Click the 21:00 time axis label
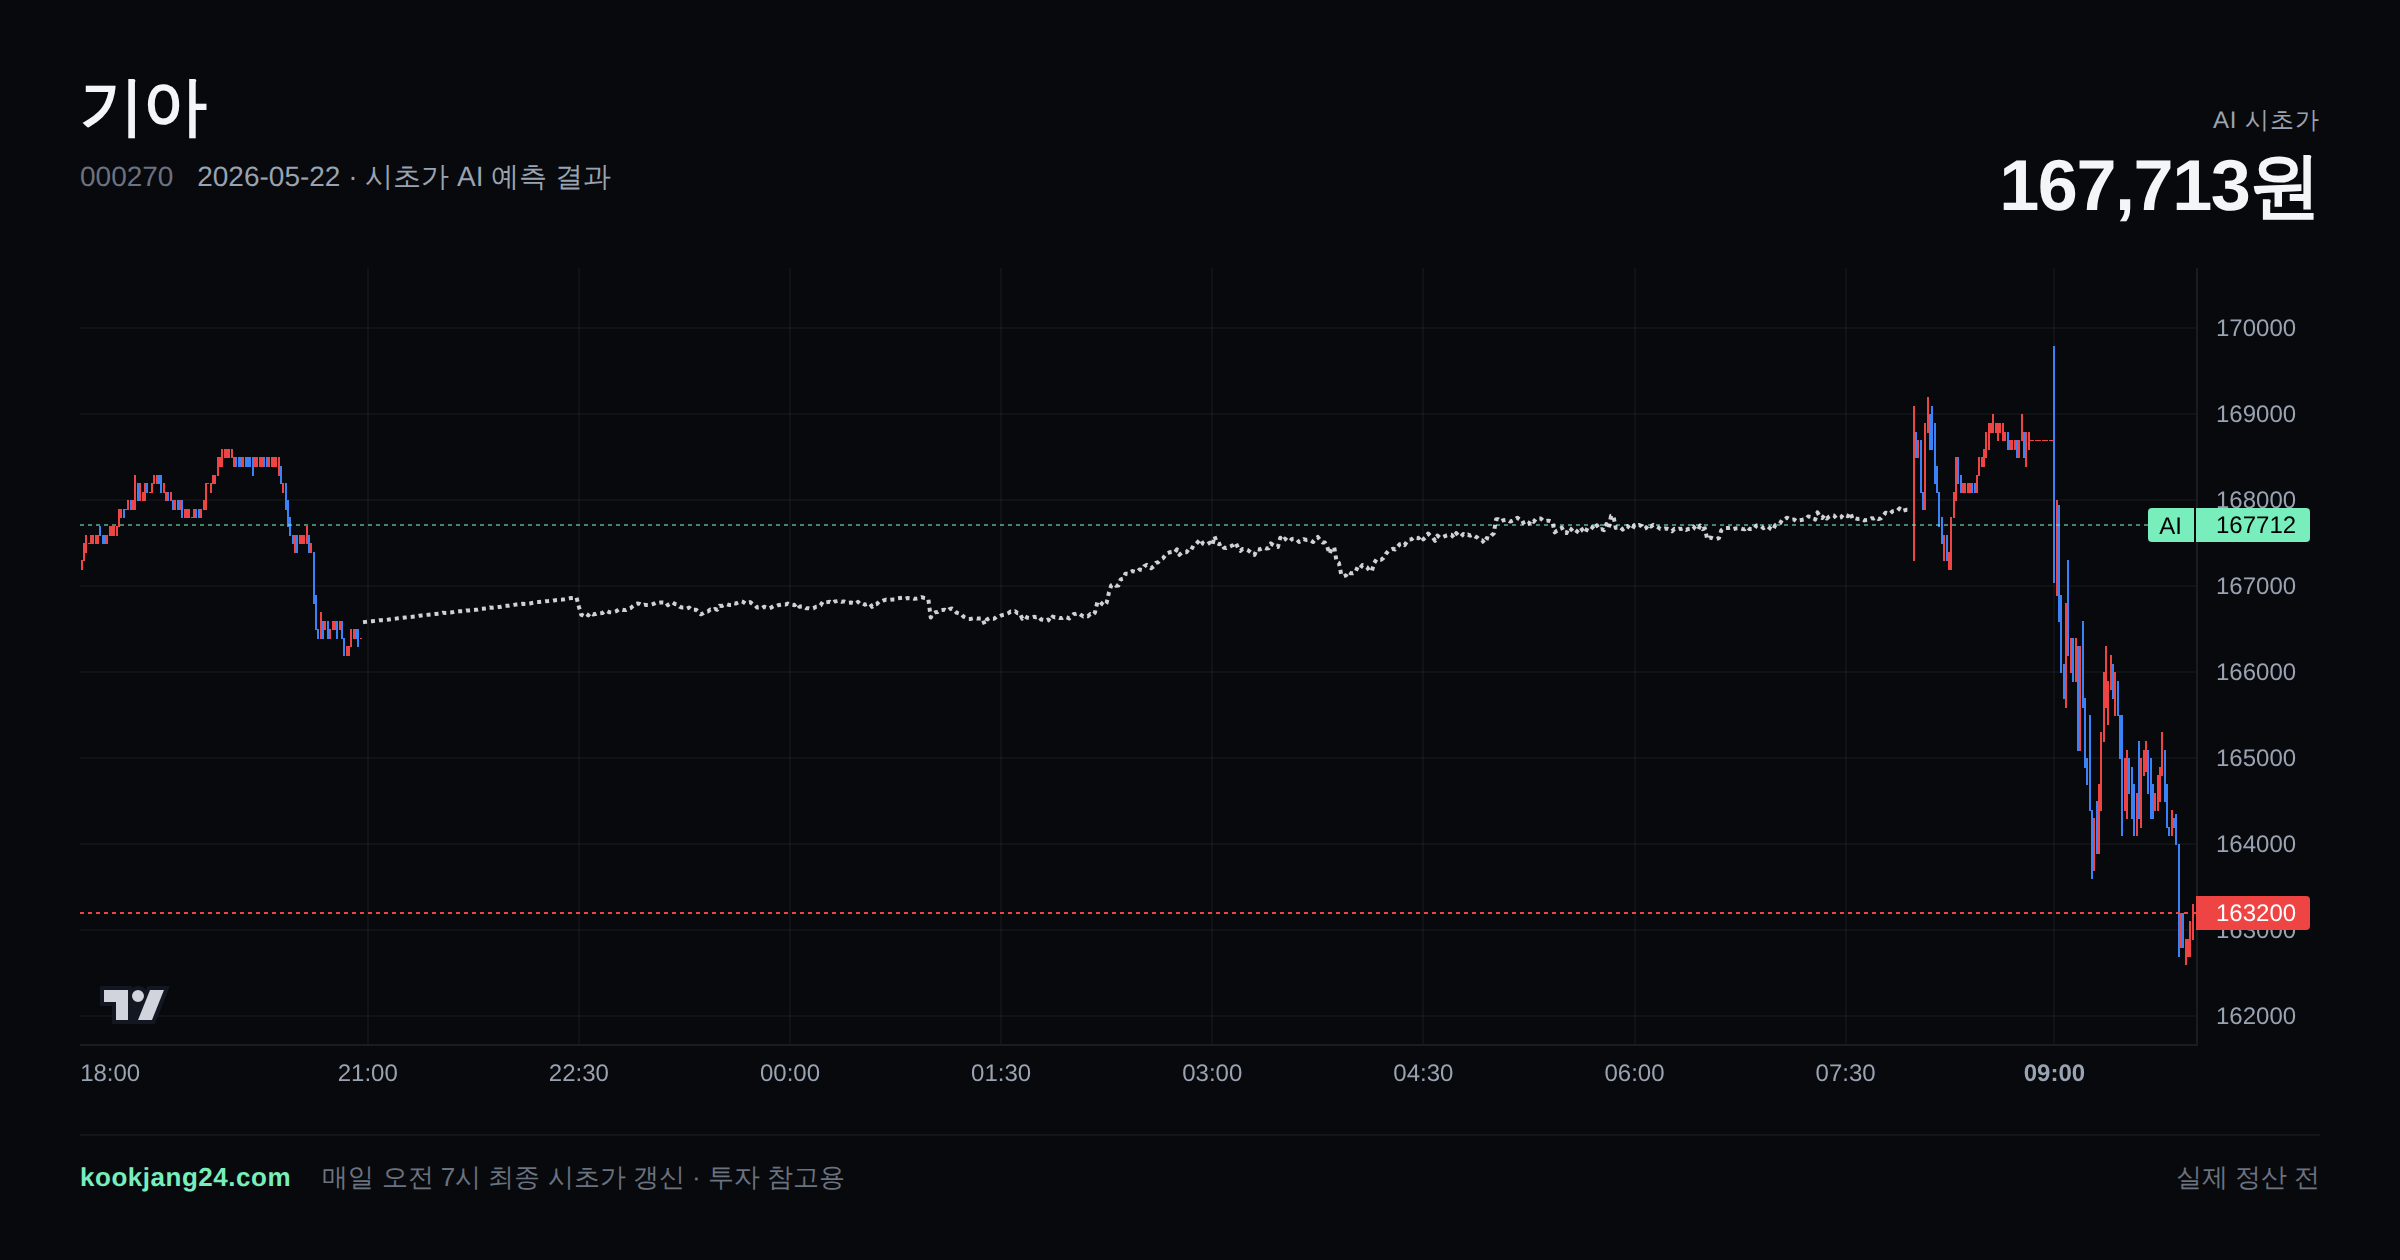Viewport: 2400px width, 1260px height. (x=367, y=1073)
